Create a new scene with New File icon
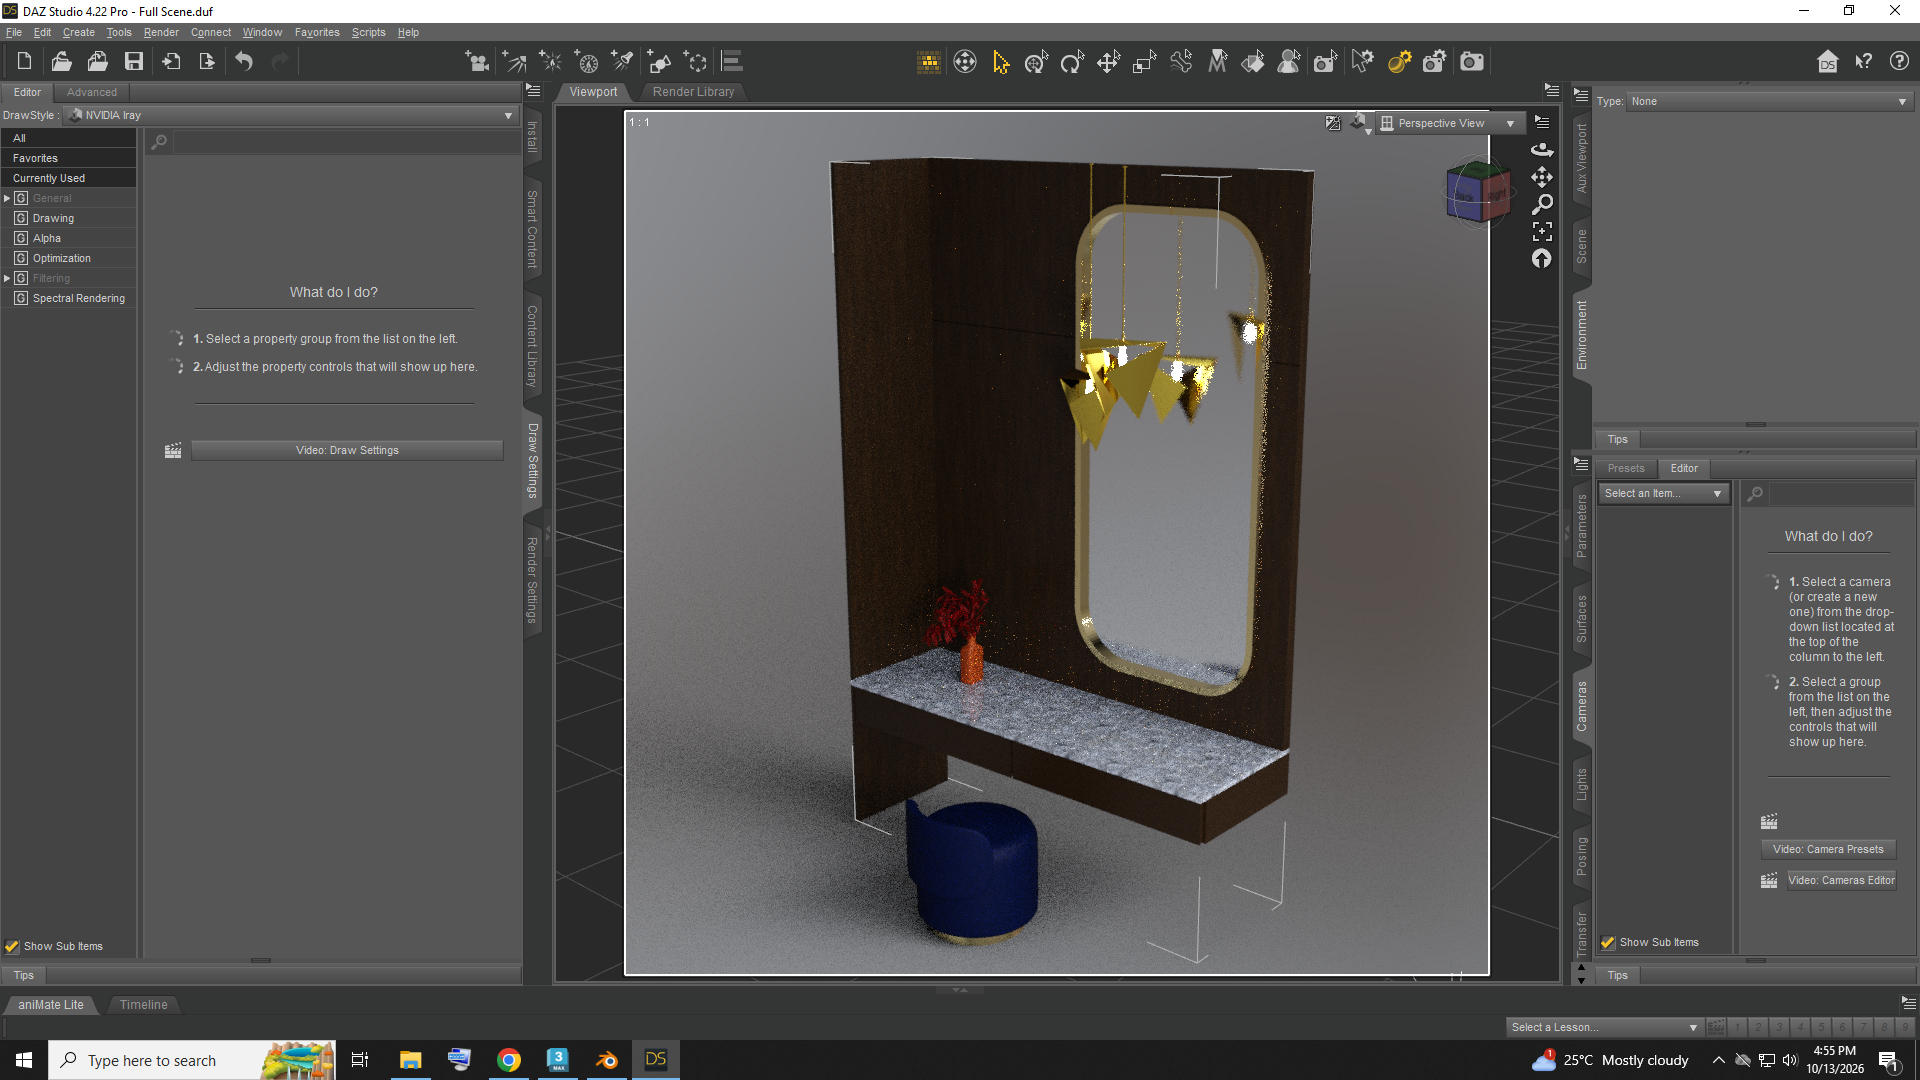The image size is (1920, 1080). pyautogui.click(x=24, y=62)
